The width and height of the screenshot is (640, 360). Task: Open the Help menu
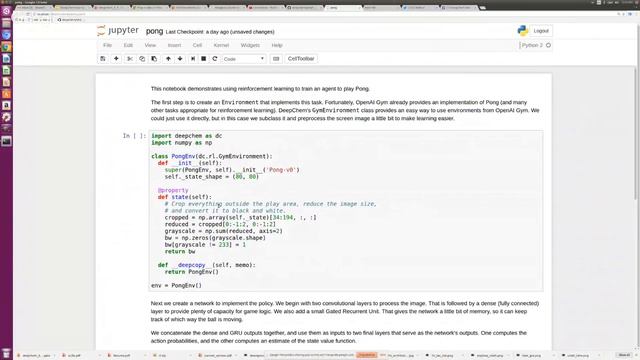[277, 45]
